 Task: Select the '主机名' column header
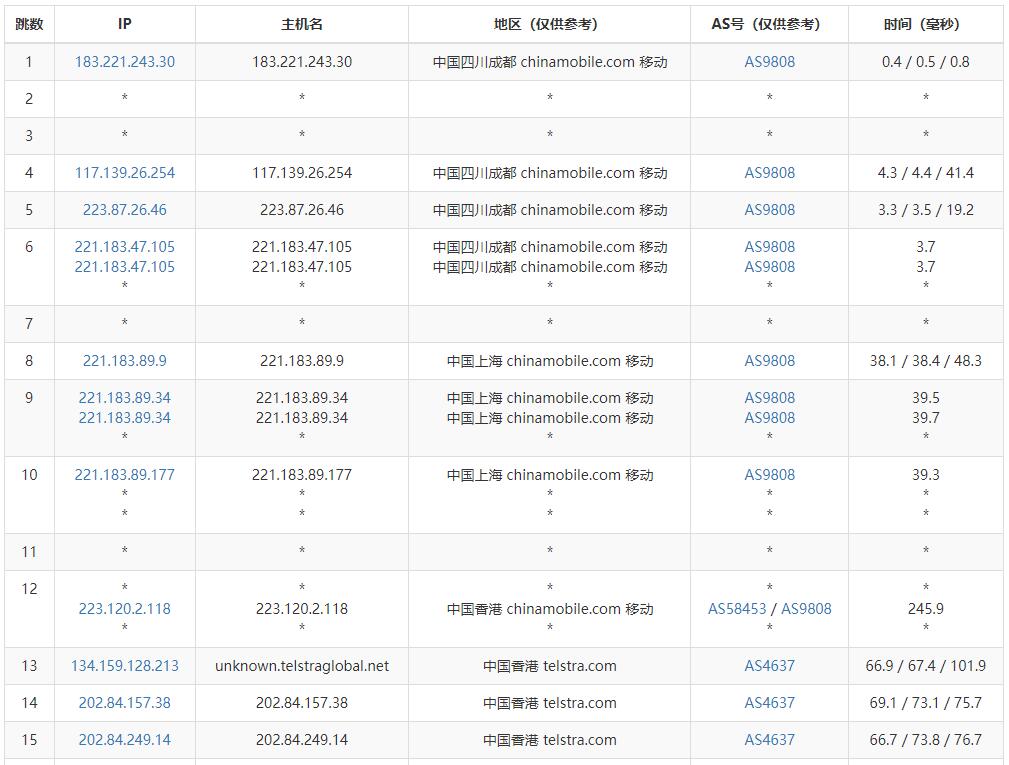(302, 24)
